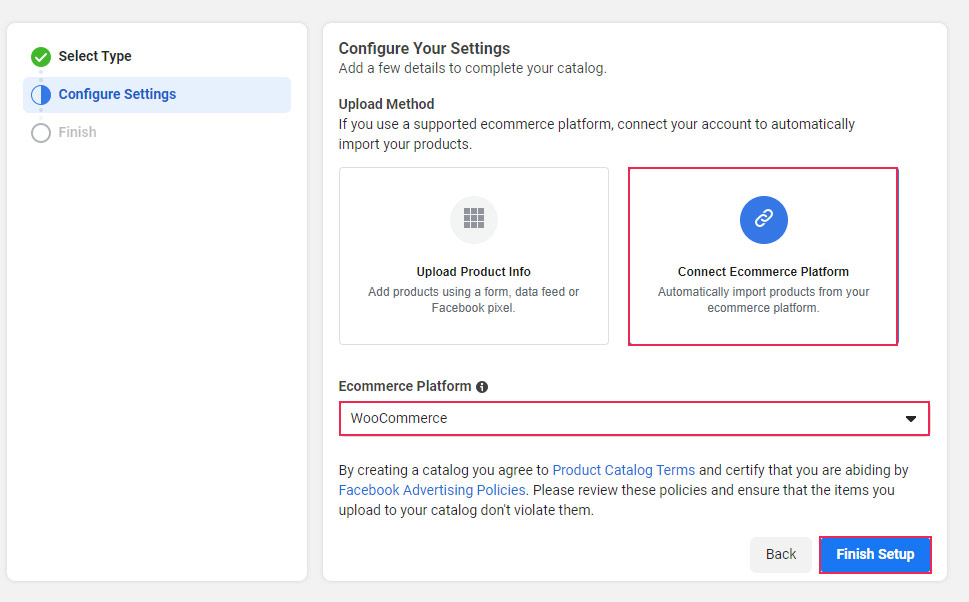Viewport: 969px width, 602px height.
Task: Open the Product Catalog Terms link
Action: click(624, 470)
